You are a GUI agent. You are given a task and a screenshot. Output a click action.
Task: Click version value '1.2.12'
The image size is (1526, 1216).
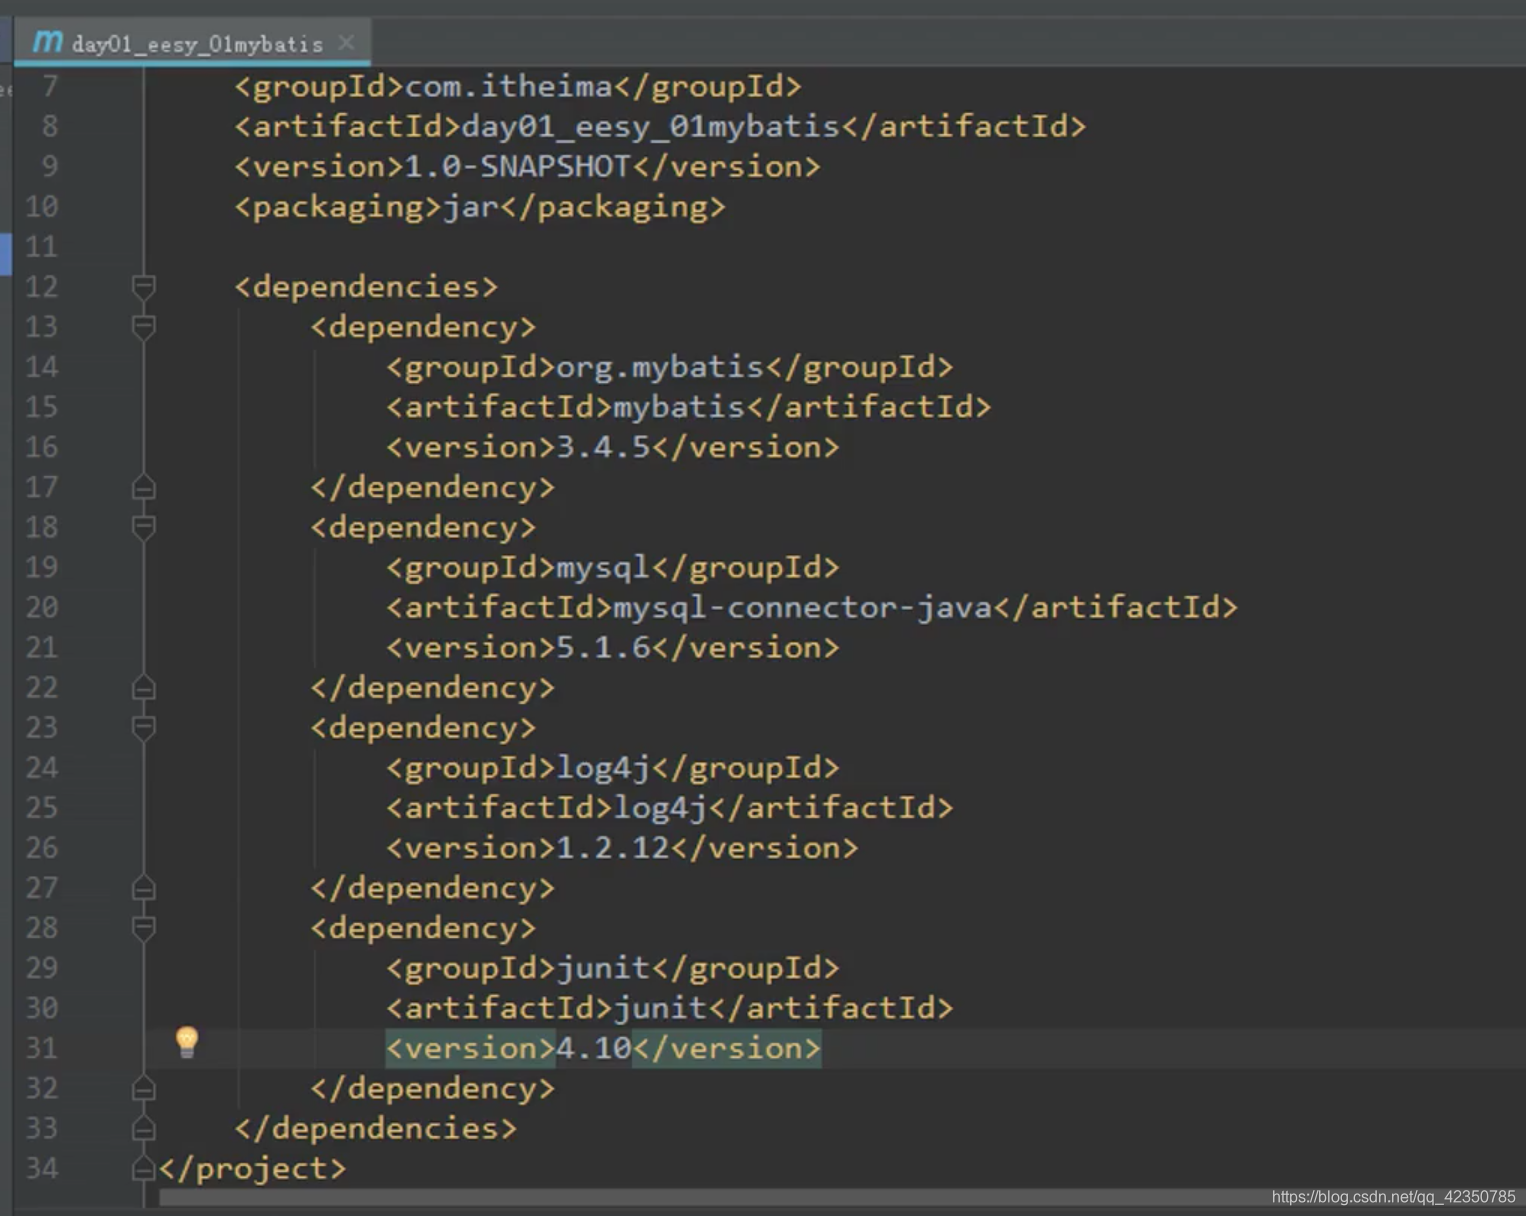point(613,847)
